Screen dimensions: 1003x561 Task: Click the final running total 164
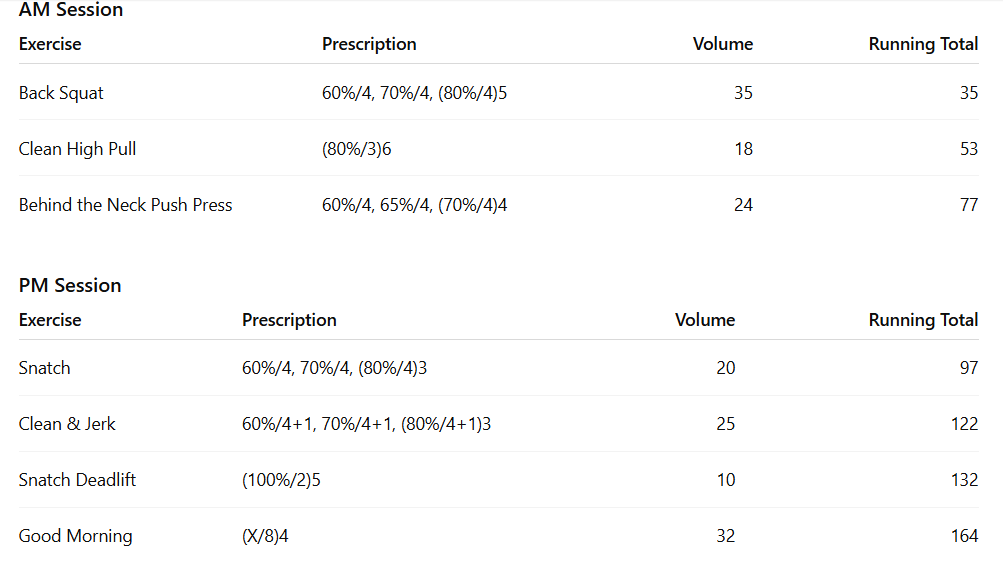964,536
